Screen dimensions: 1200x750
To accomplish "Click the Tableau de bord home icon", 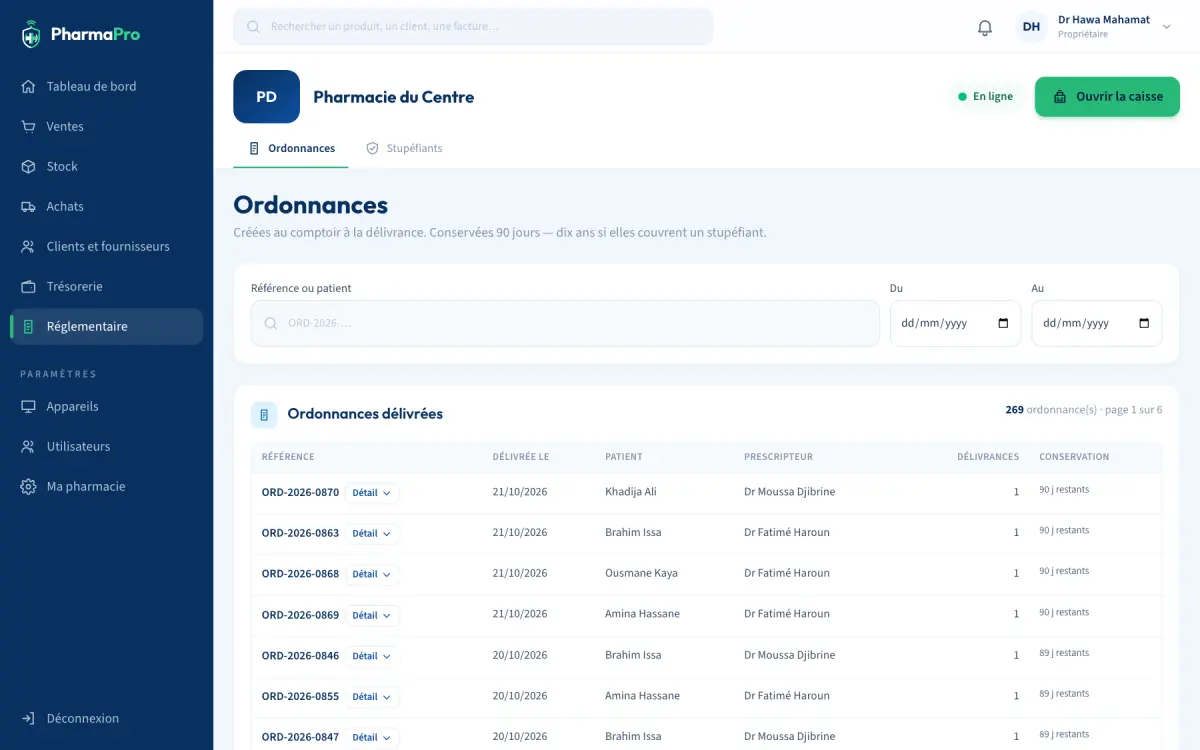I will pos(28,86).
